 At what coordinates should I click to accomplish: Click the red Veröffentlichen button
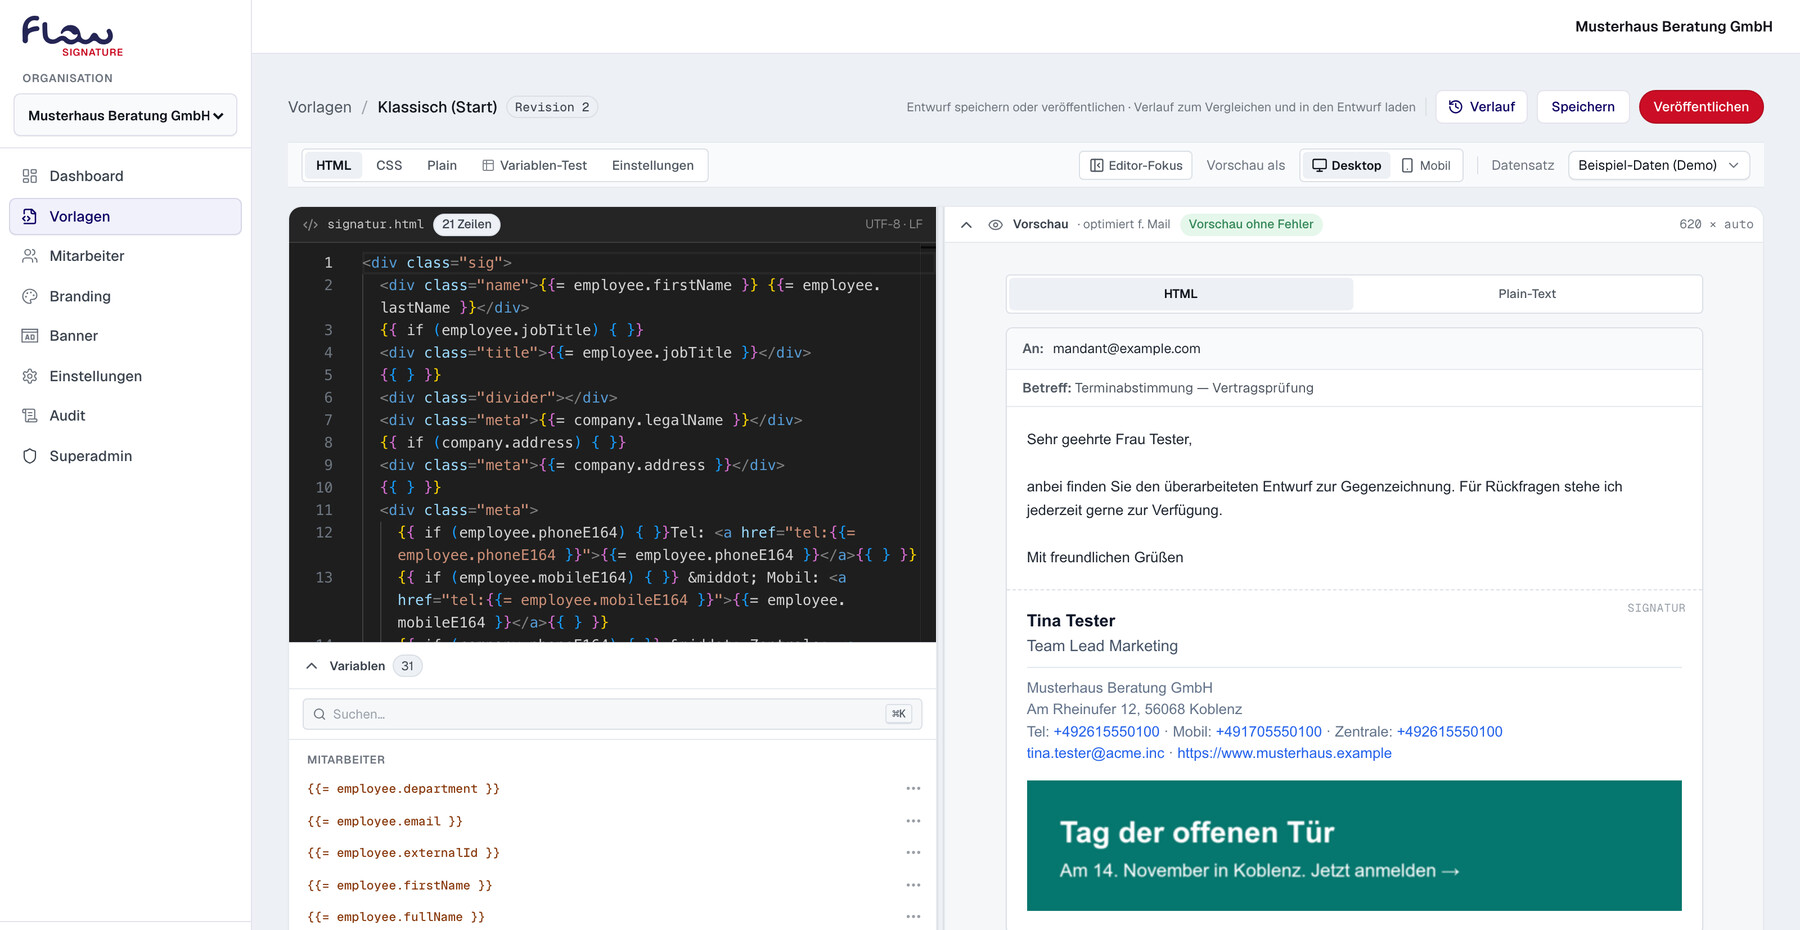(1701, 107)
